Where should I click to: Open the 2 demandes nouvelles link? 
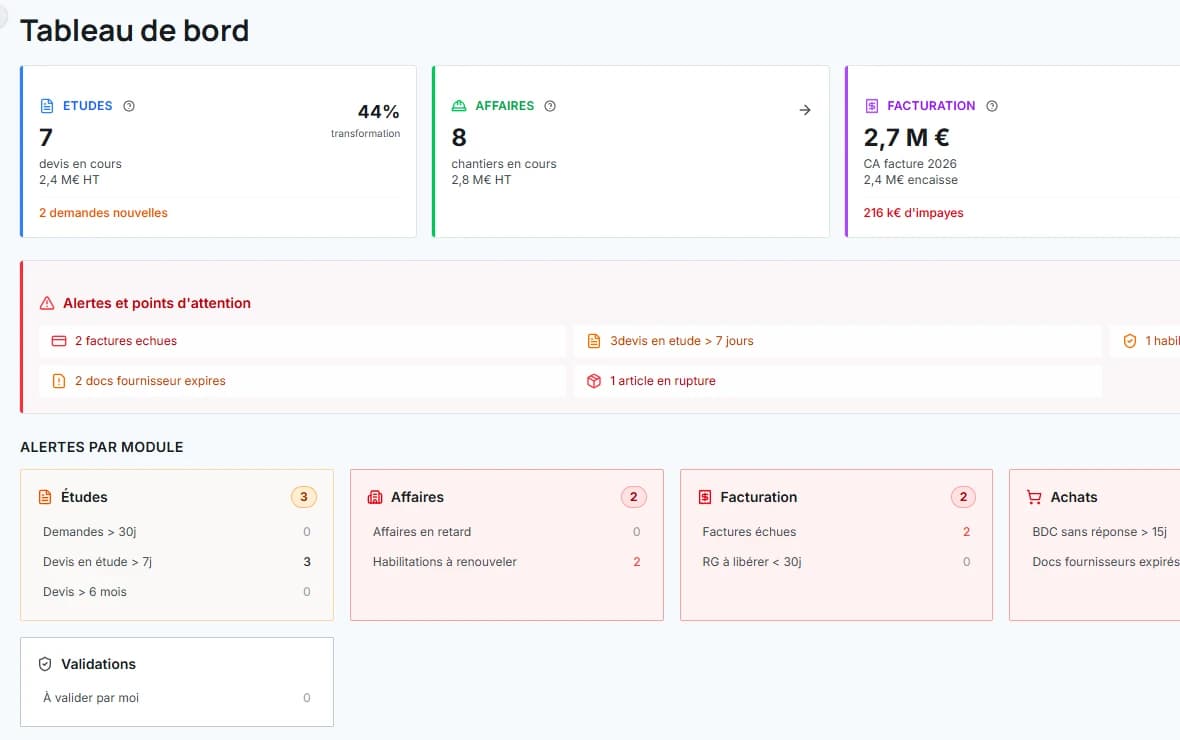pyautogui.click(x=103, y=213)
